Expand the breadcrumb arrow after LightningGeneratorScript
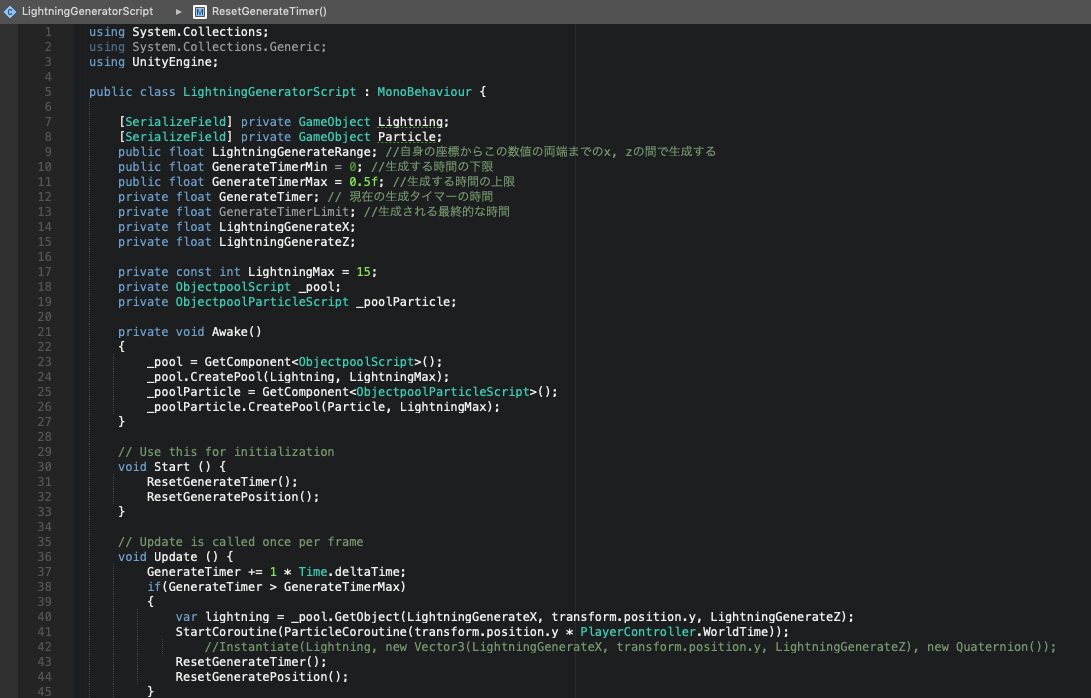This screenshot has height=698, width=1091. [x=178, y=11]
